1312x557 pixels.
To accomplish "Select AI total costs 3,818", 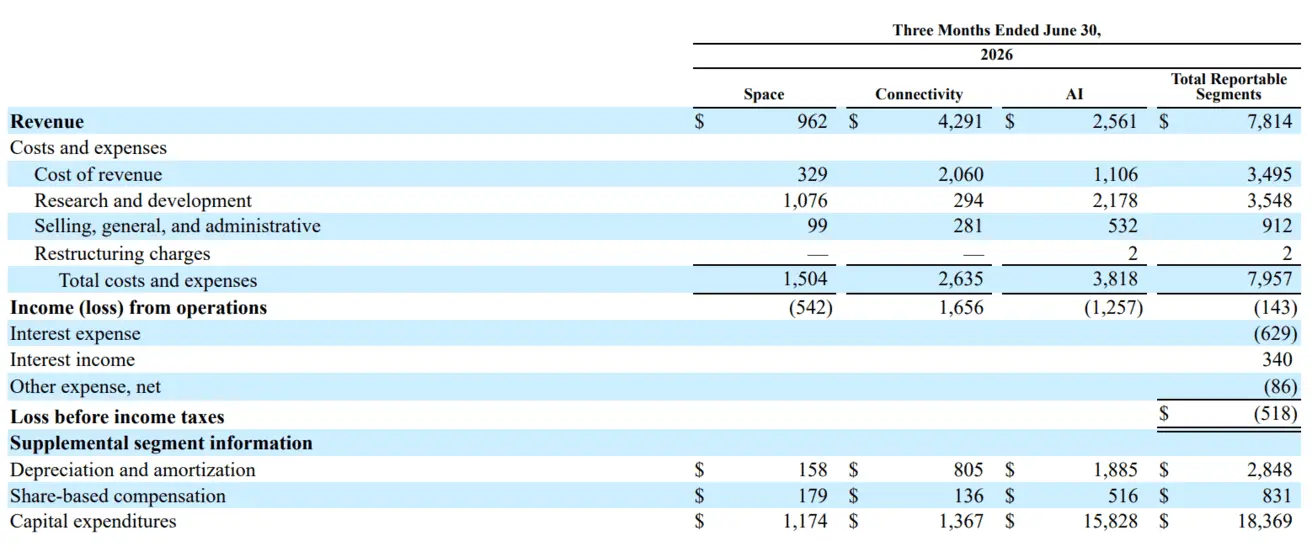I will [1115, 281].
